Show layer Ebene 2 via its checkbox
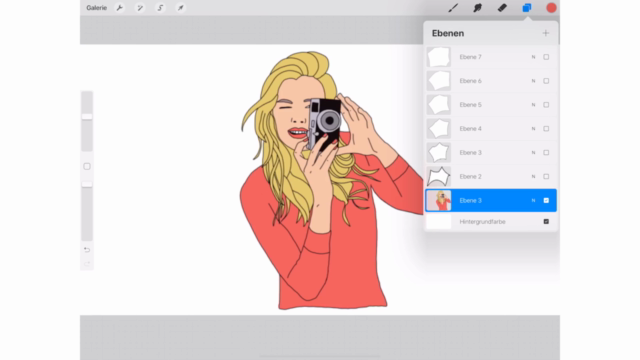 click(546, 176)
